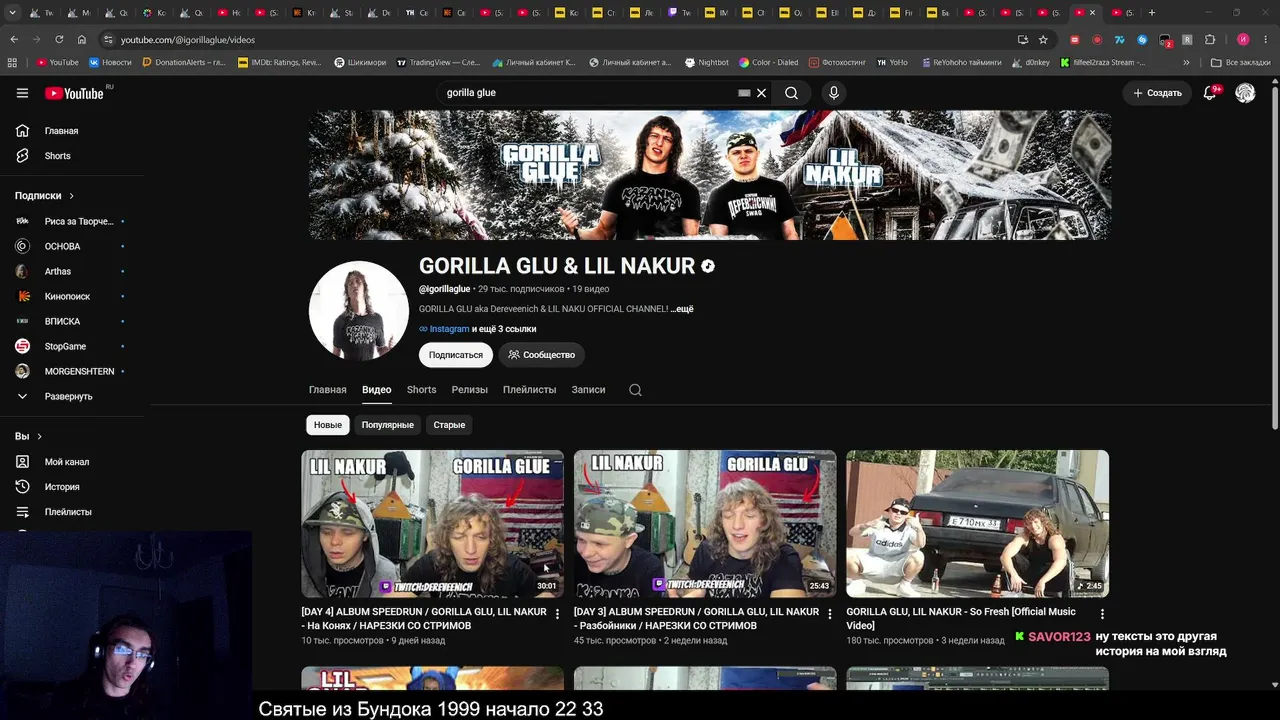Switch to the channel Shorts tab
This screenshot has height=720, width=1280.
(x=421, y=390)
